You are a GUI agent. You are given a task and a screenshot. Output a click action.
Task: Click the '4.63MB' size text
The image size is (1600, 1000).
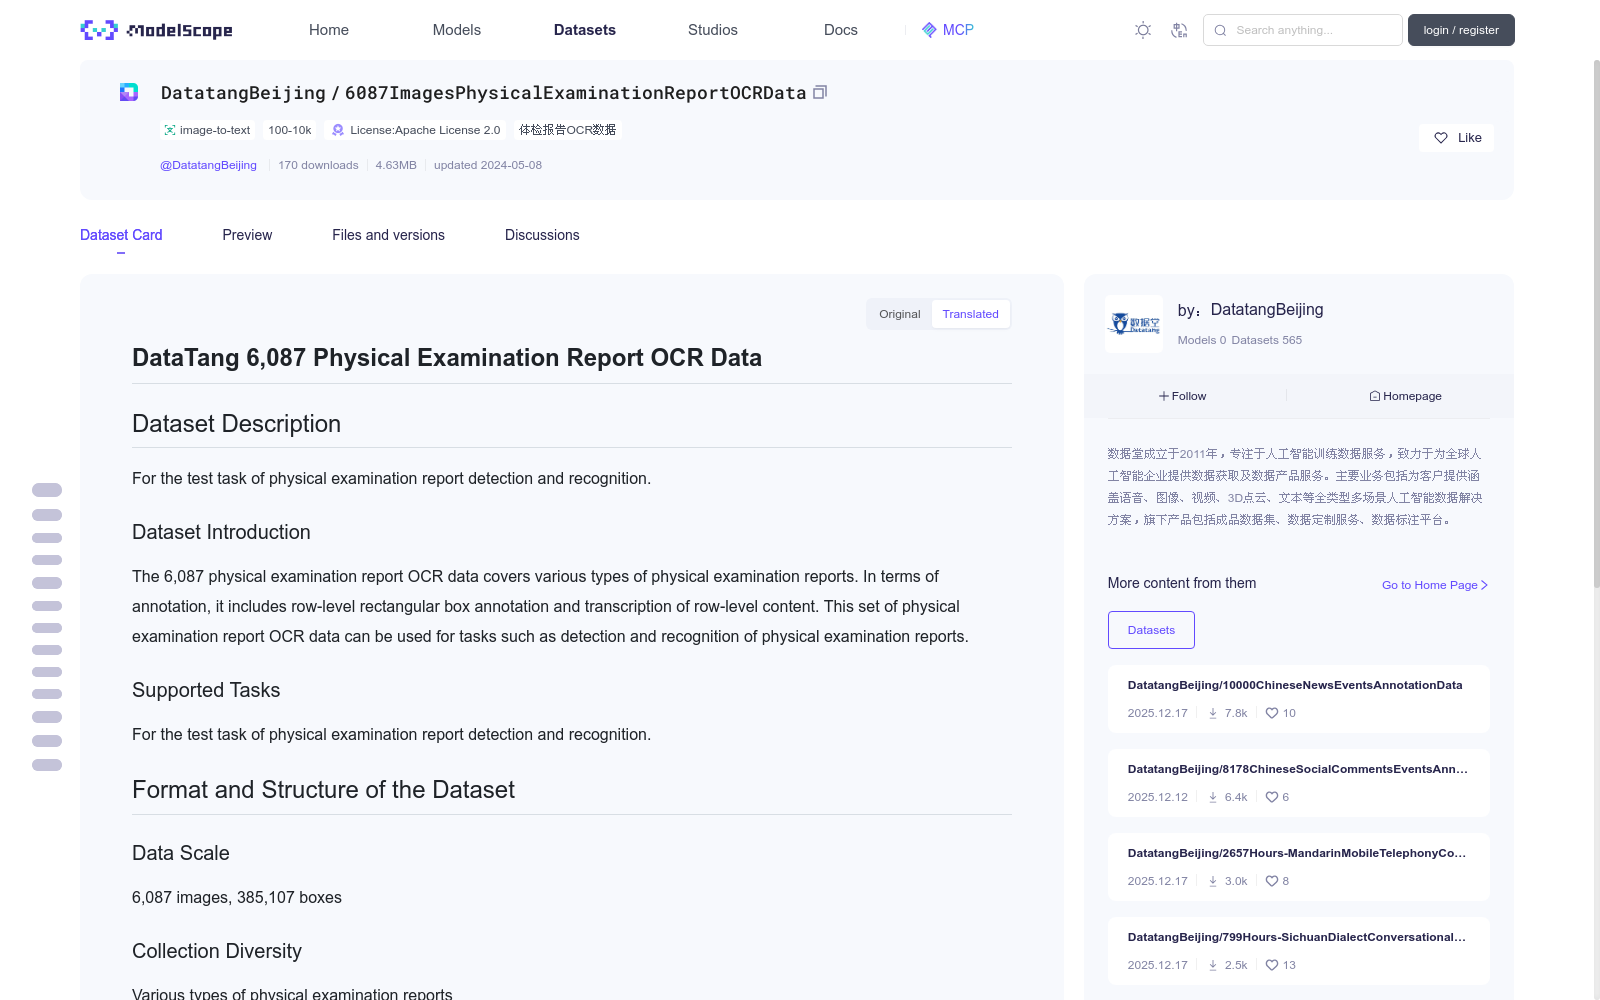click(x=396, y=165)
